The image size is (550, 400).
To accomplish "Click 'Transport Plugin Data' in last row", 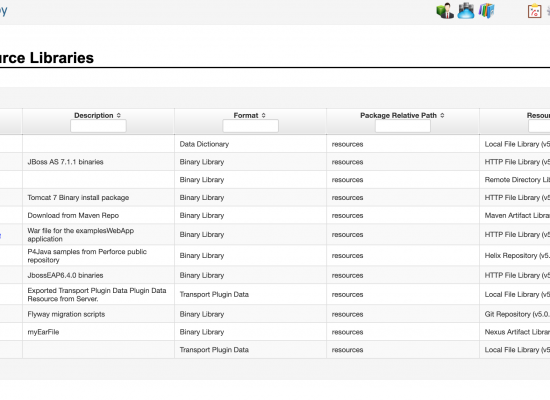I will pyautogui.click(x=214, y=350).
